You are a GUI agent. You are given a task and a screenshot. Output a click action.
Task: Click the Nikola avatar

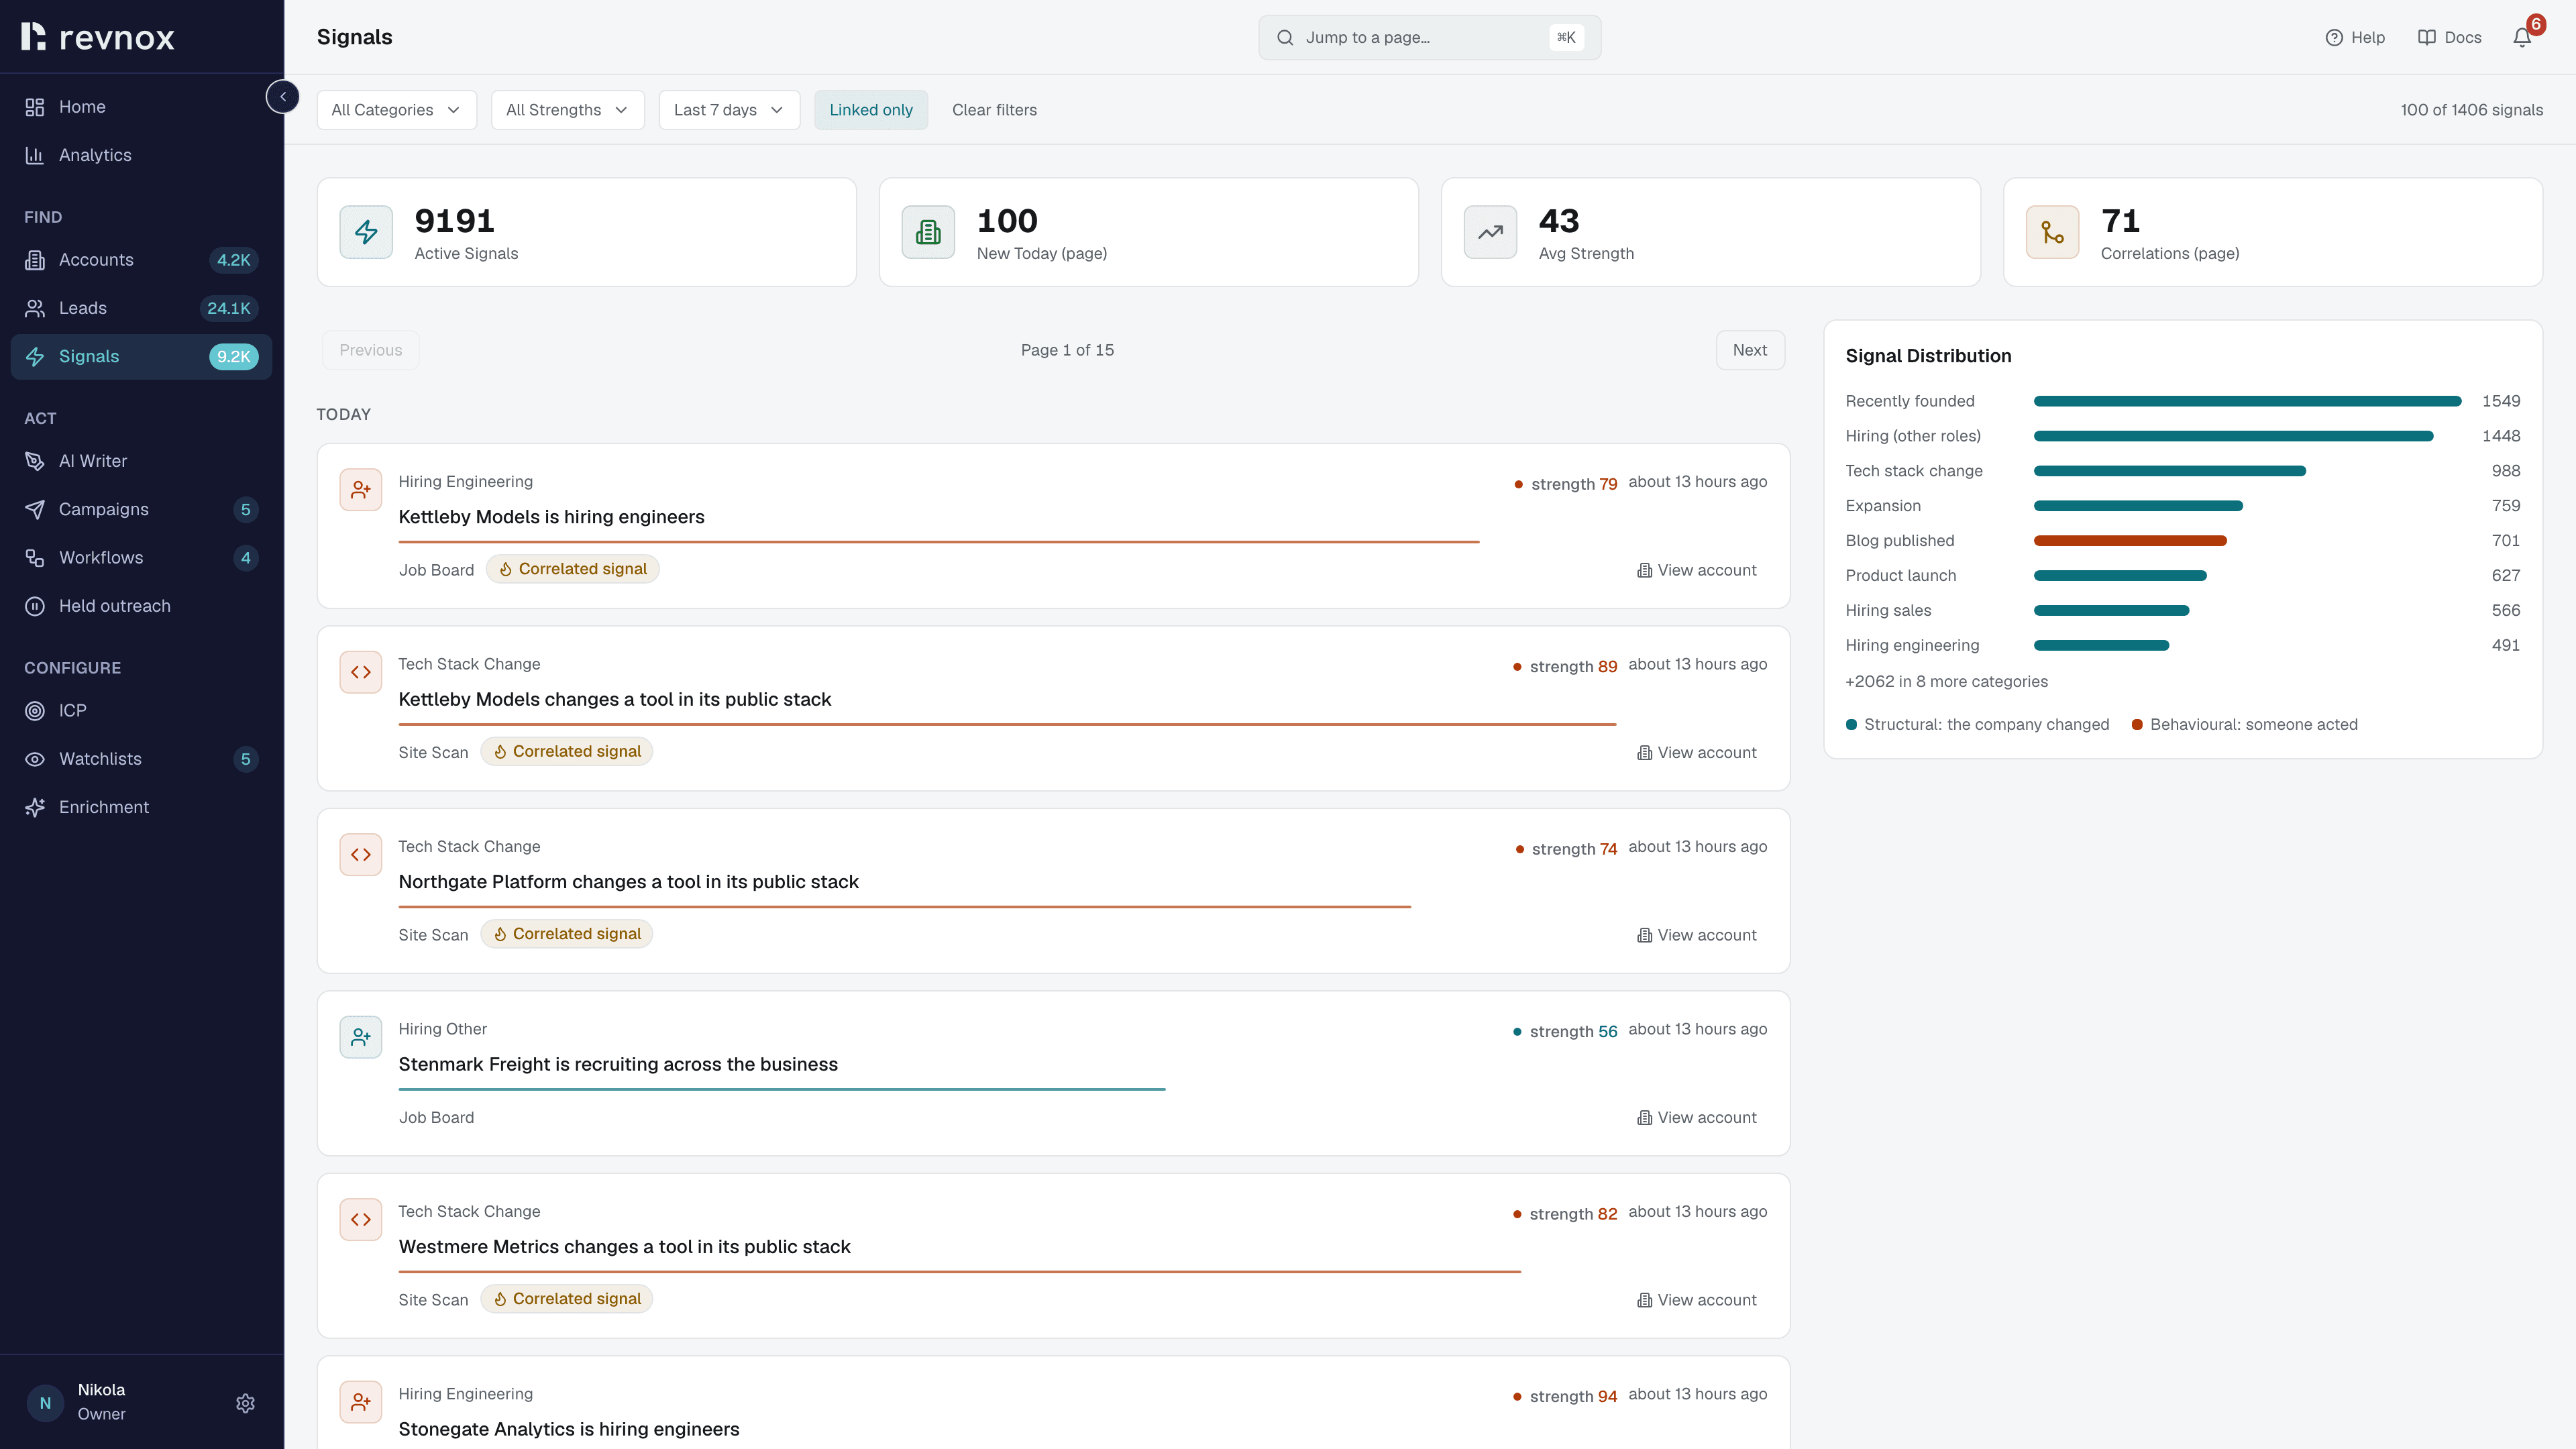(45, 1403)
